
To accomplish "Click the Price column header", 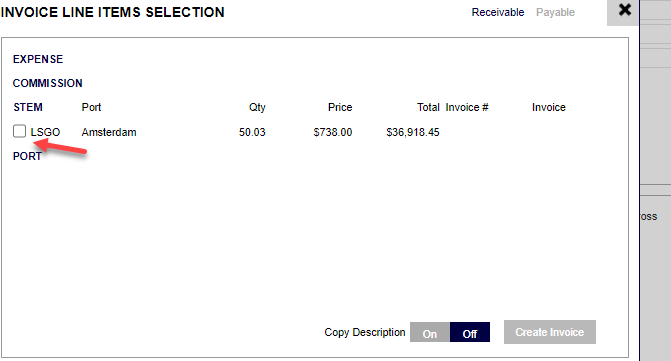I will coord(340,107).
